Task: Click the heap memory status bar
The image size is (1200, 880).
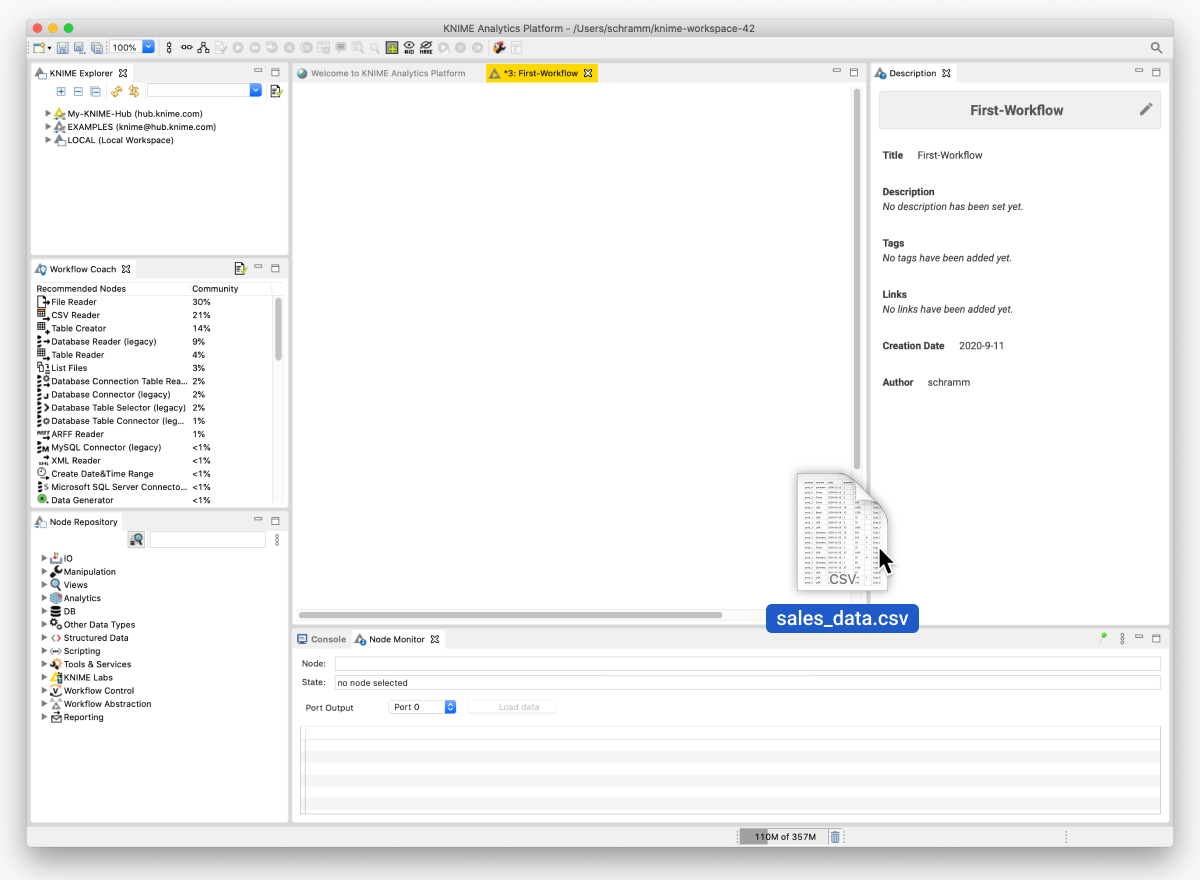Action: click(782, 837)
